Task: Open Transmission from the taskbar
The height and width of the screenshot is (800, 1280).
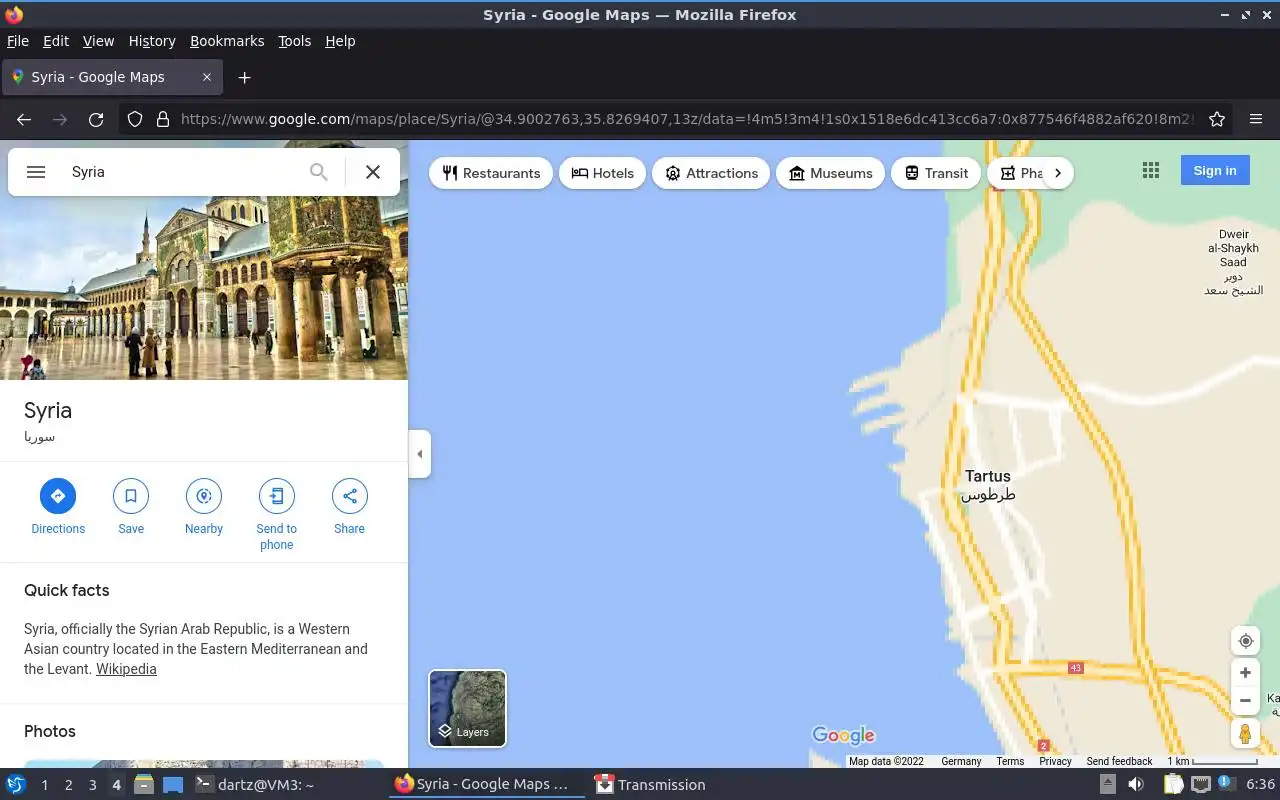Action: [x=650, y=785]
